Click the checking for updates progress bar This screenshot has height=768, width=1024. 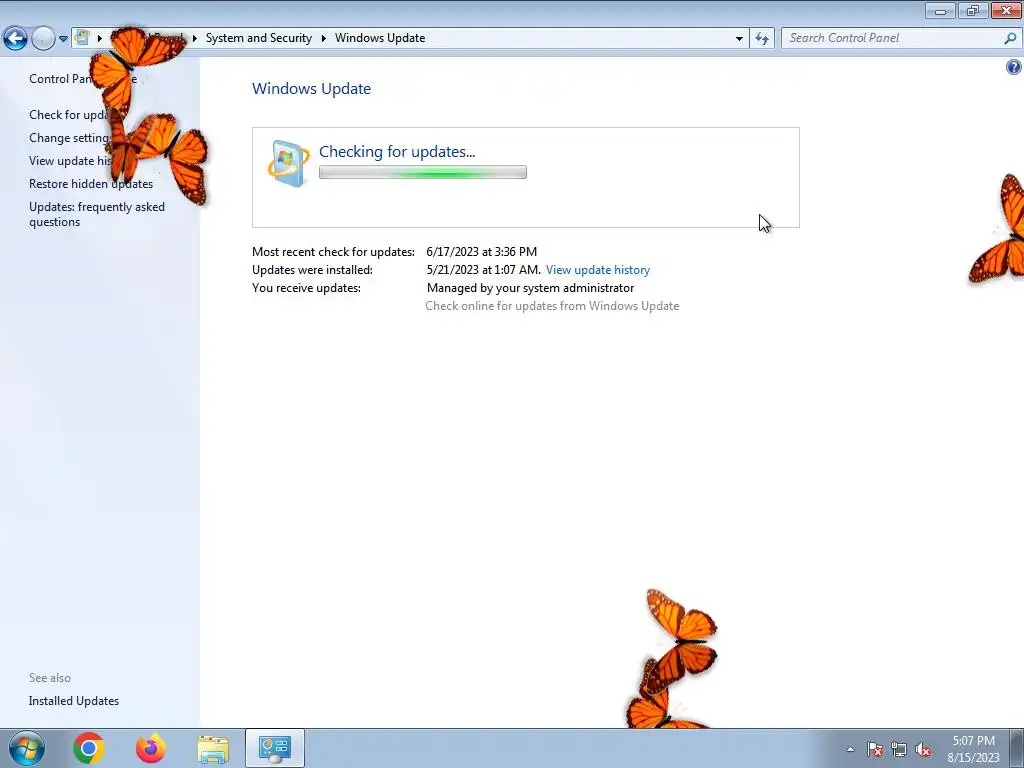click(x=423, y=172)
